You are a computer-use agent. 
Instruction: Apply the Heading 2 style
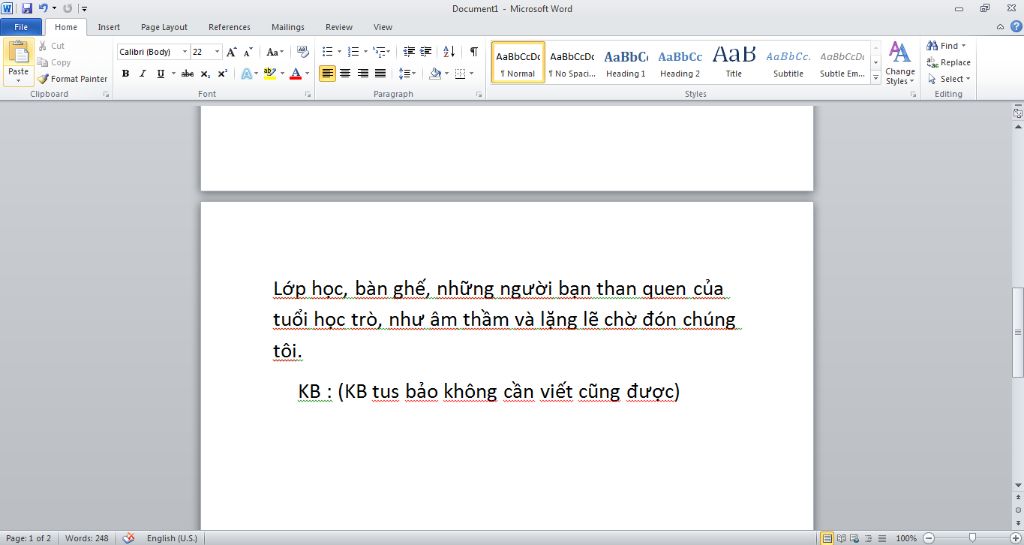(x=680, y=63)
